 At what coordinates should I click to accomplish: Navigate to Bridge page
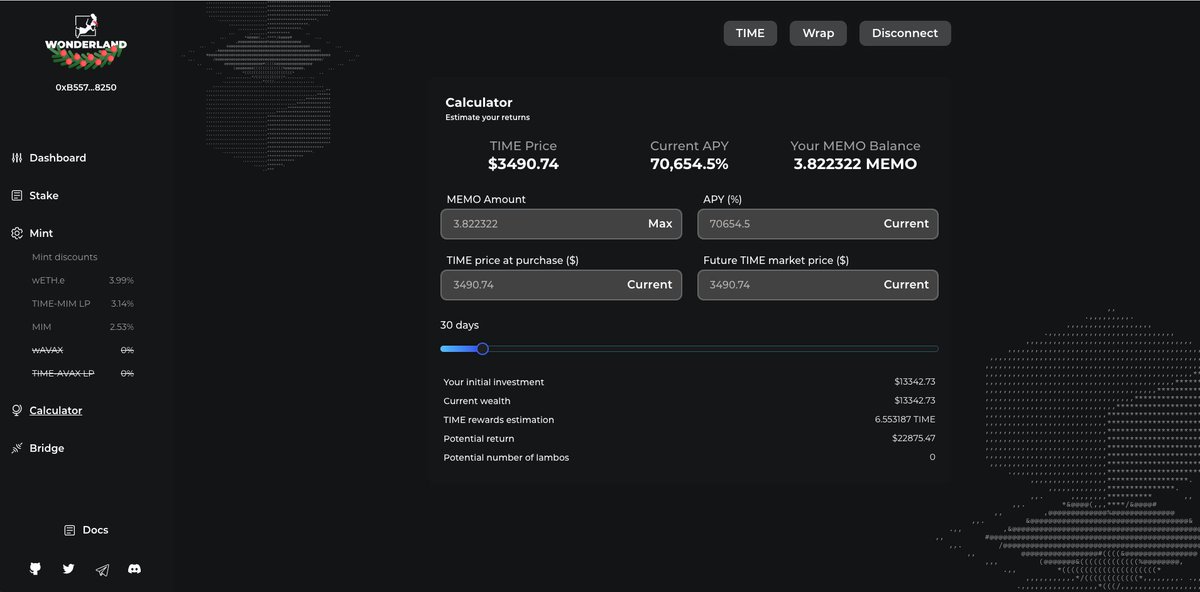47,448
